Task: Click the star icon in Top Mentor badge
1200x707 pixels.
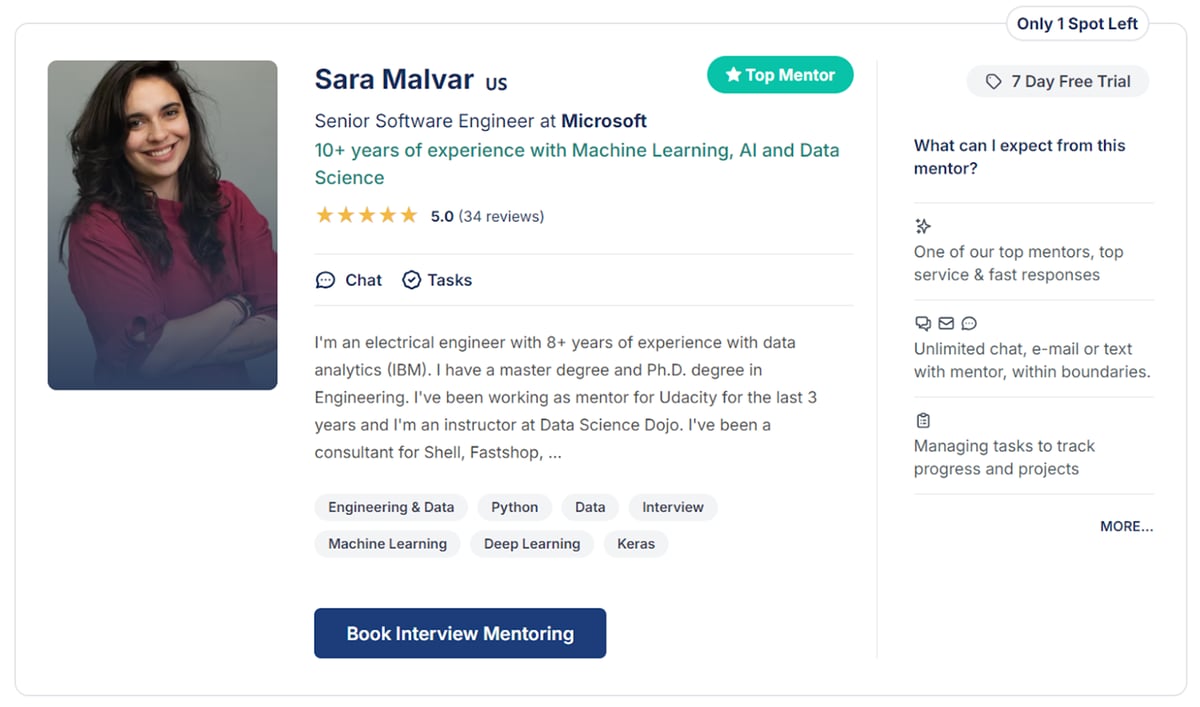Action: pos(733,75)
